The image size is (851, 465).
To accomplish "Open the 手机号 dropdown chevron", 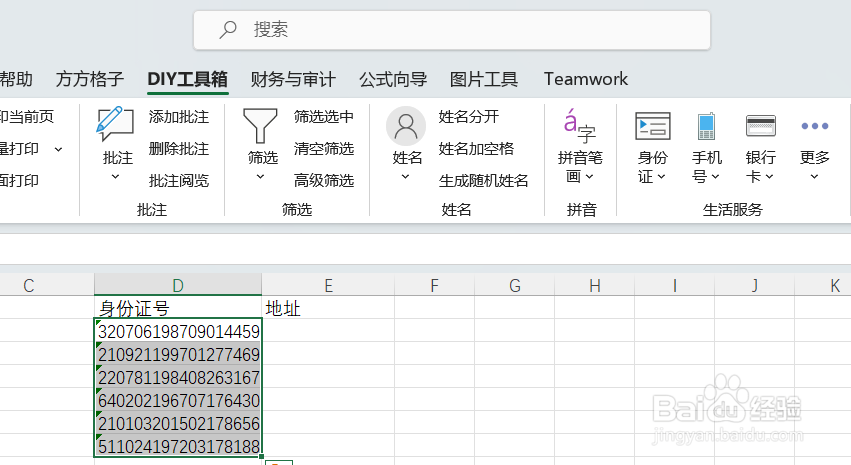I will 715,176.
